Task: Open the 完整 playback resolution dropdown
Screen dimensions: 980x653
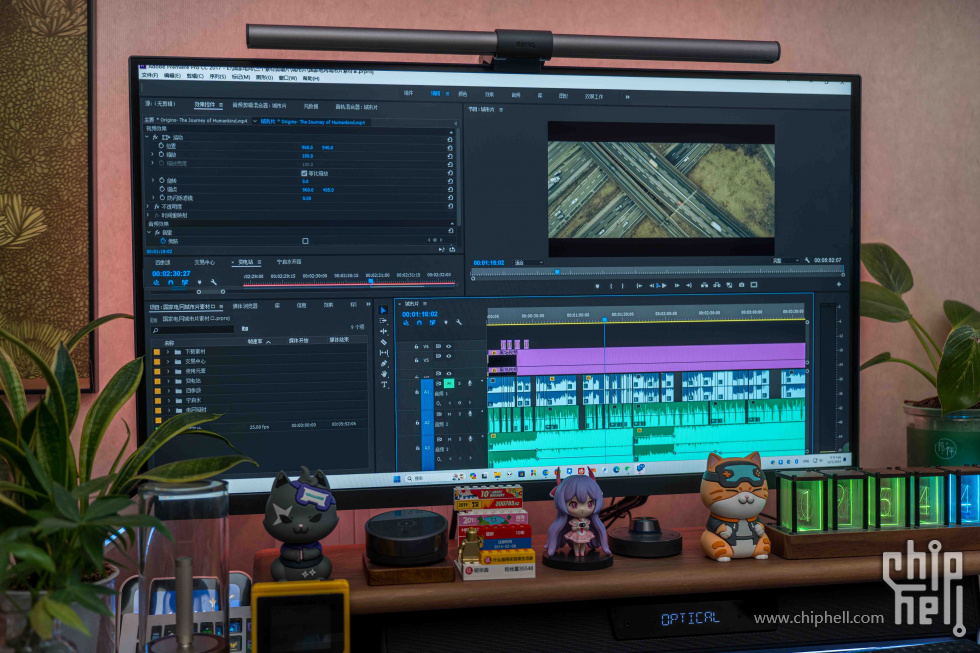Action: click(x=785, y=260)
